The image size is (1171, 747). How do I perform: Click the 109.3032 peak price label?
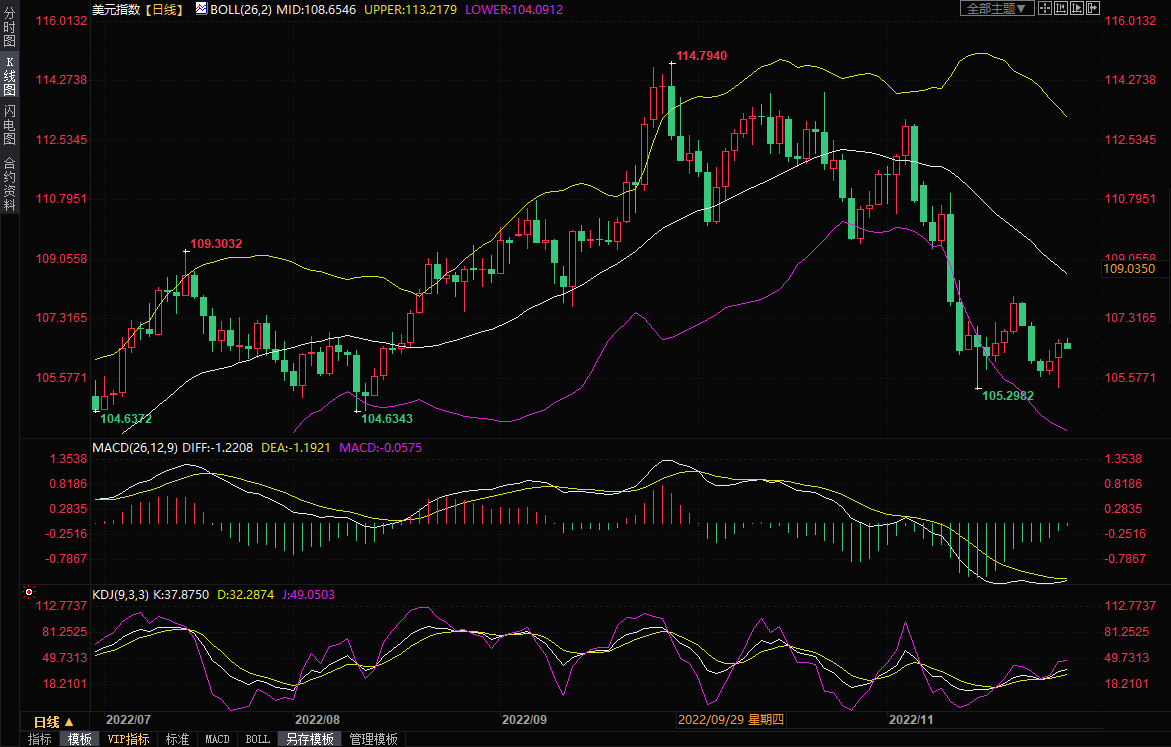(x=216, y=244)
